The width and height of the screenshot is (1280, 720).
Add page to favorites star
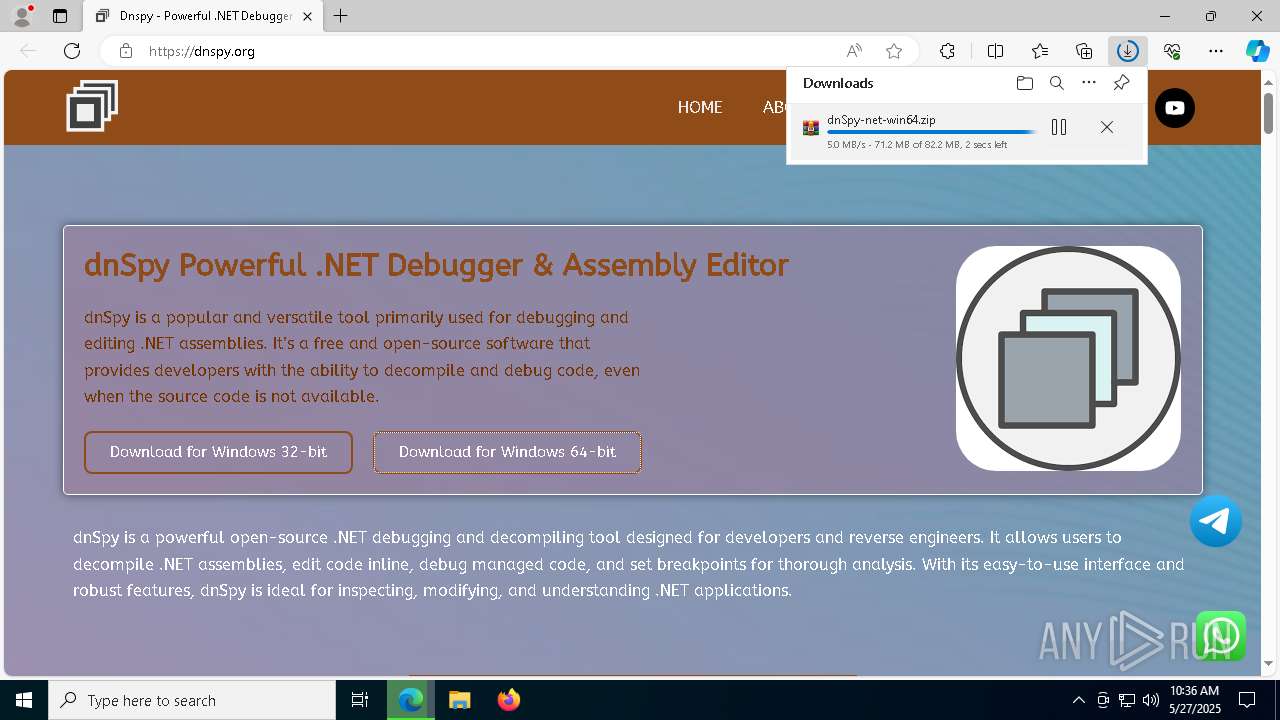point(894,51)
